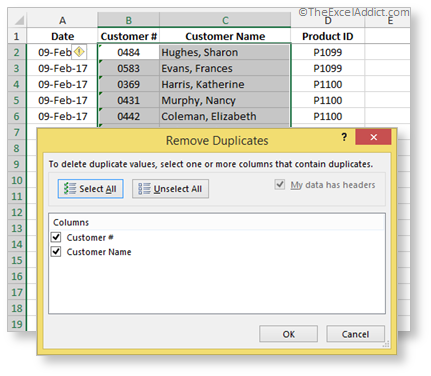Confirm the dialog with OK
Image resolution: width=431 pixels, height=376 pixels.
click(x=288, y=334)
